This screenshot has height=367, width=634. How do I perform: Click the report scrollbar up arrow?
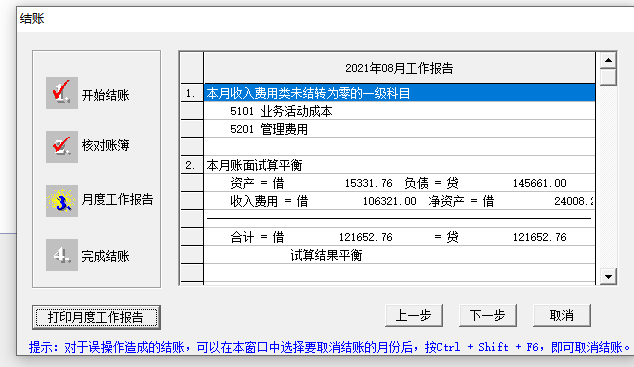click(608, 61)
